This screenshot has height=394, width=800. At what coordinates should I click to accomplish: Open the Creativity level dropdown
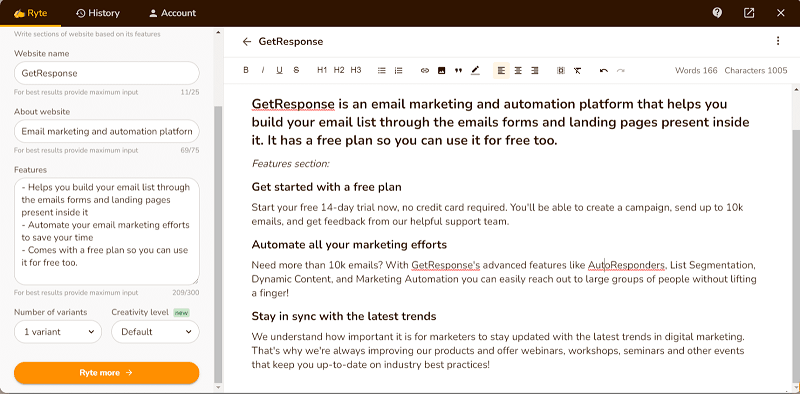coord(155,332)
